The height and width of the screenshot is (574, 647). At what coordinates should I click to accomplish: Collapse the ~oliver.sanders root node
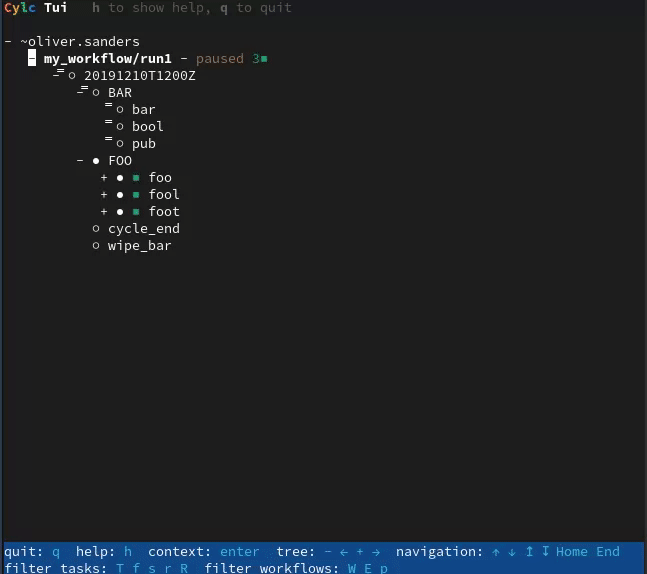[x=8, y=42]
